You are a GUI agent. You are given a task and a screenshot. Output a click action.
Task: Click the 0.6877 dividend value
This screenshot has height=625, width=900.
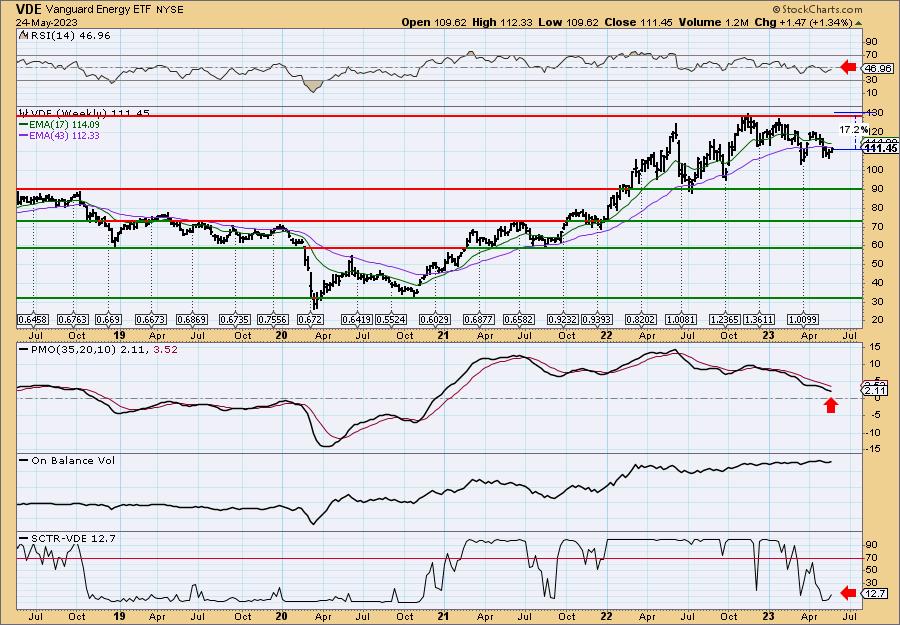(x=479, y=319)
